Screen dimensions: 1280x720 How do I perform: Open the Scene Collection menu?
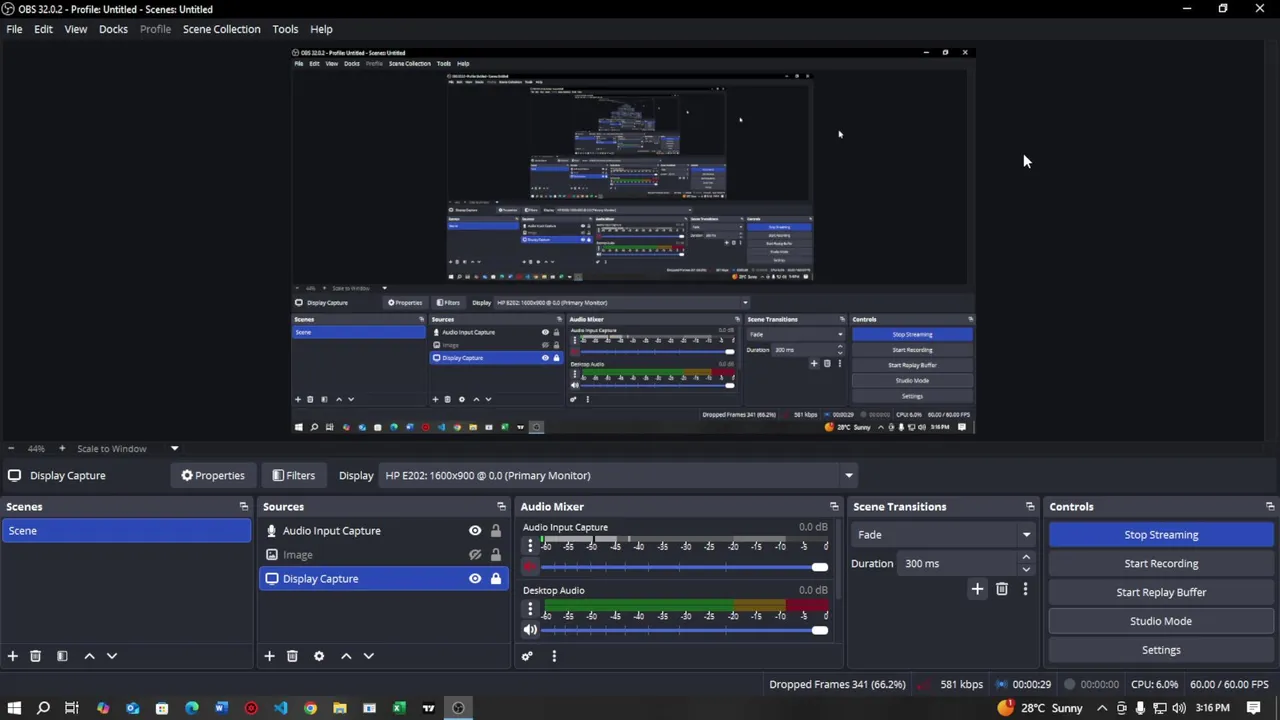(221, 29)
